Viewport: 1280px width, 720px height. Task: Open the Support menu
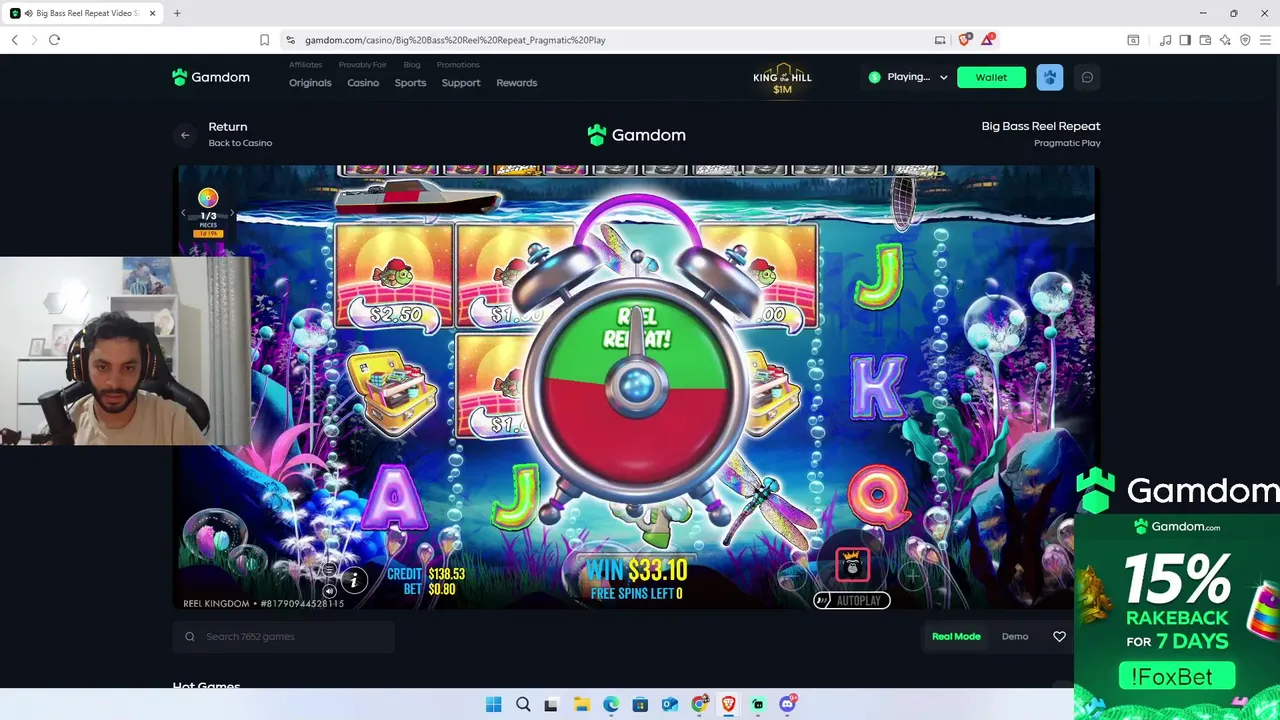click(461, 83)
